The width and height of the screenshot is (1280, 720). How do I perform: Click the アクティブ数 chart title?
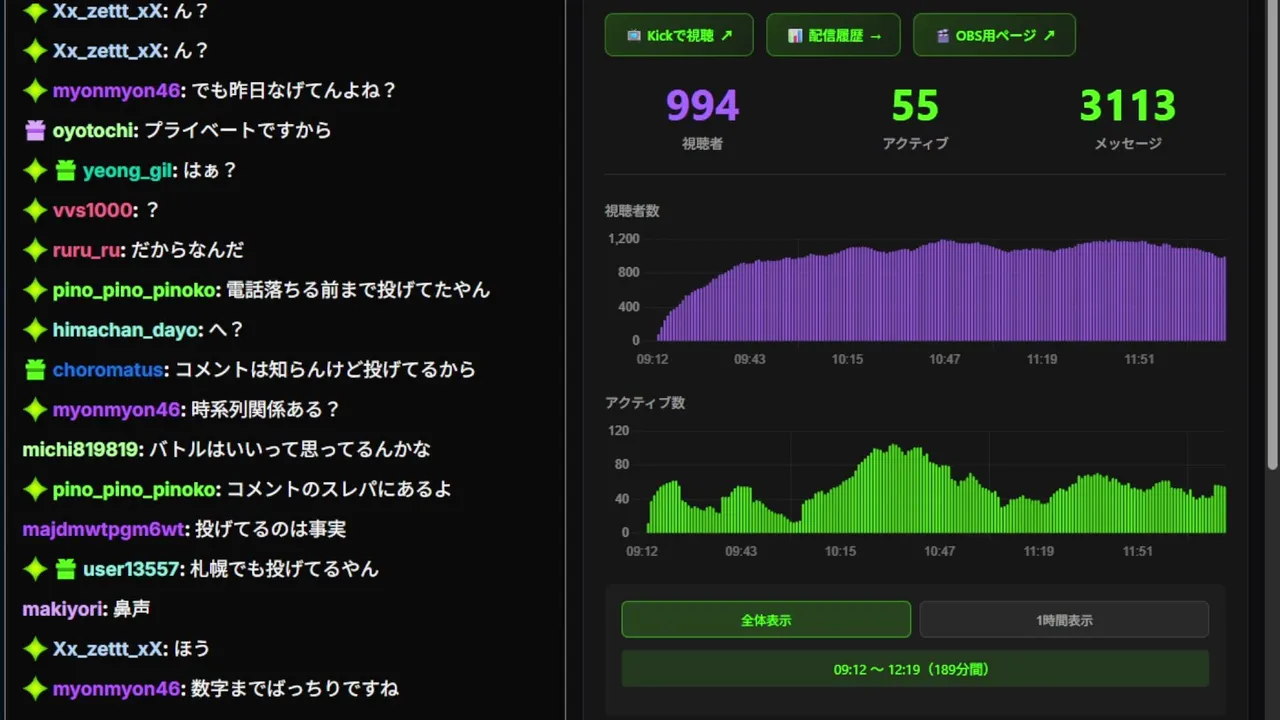coord(645,403)
